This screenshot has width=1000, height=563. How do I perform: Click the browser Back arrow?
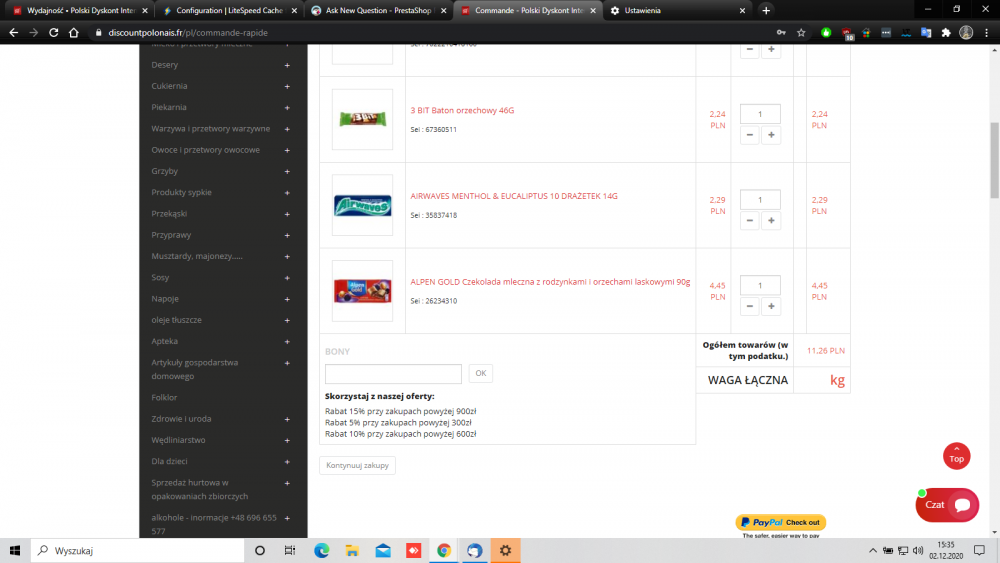click(x=13, y=33)
